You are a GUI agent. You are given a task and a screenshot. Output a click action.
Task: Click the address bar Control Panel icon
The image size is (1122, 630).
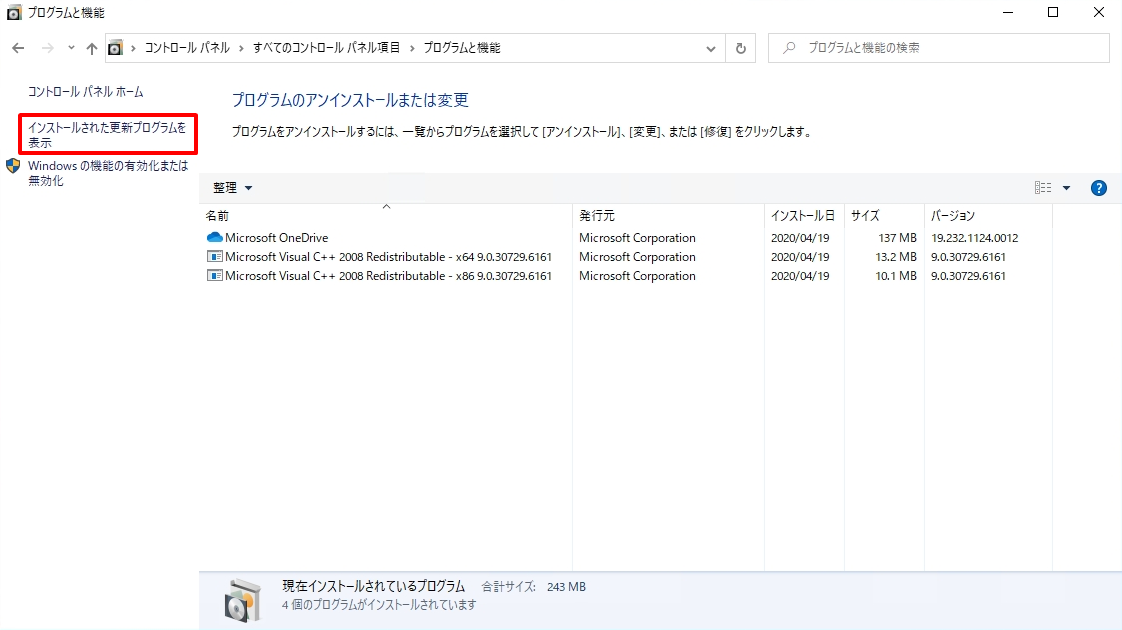(115, 48)
